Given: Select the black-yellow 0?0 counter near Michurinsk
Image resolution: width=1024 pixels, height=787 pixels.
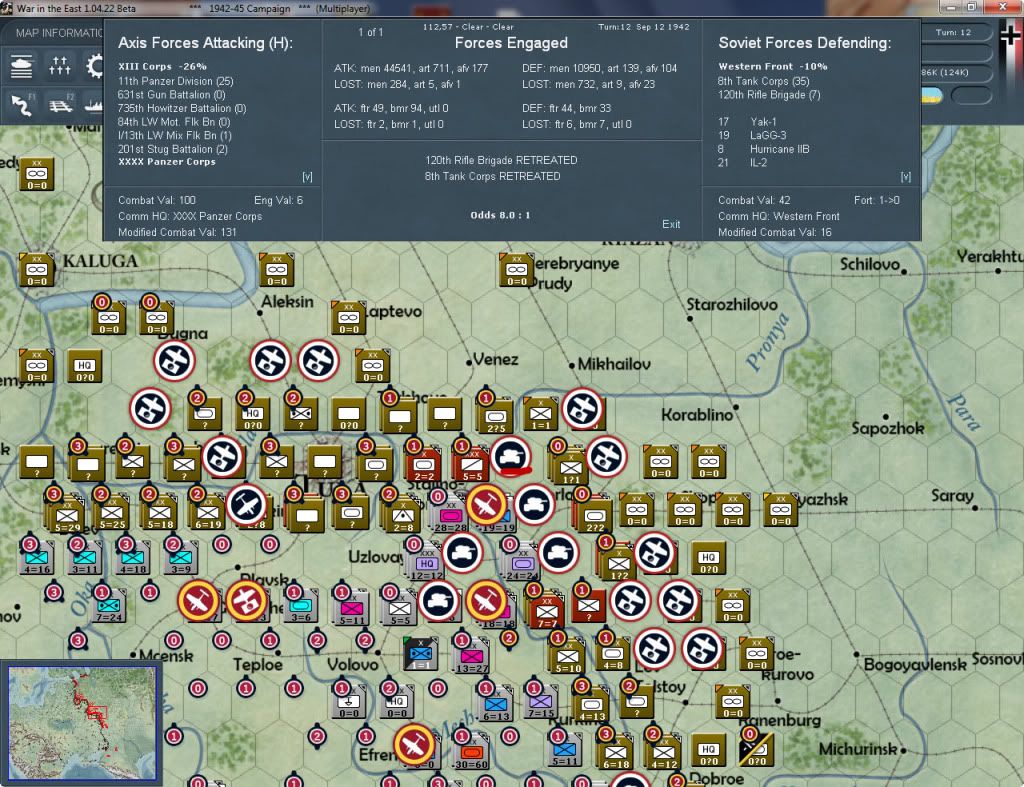Looking at the screenshot, I should pos(756,749).
